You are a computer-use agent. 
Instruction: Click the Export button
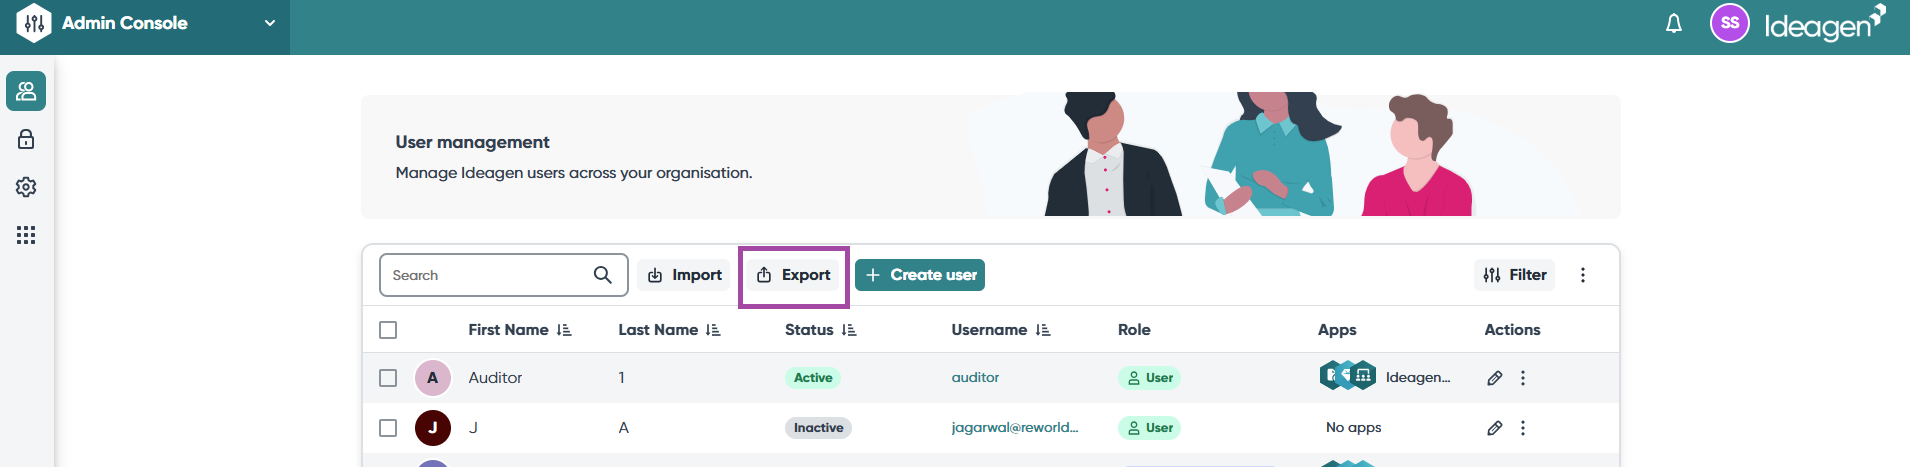(794, 275)
